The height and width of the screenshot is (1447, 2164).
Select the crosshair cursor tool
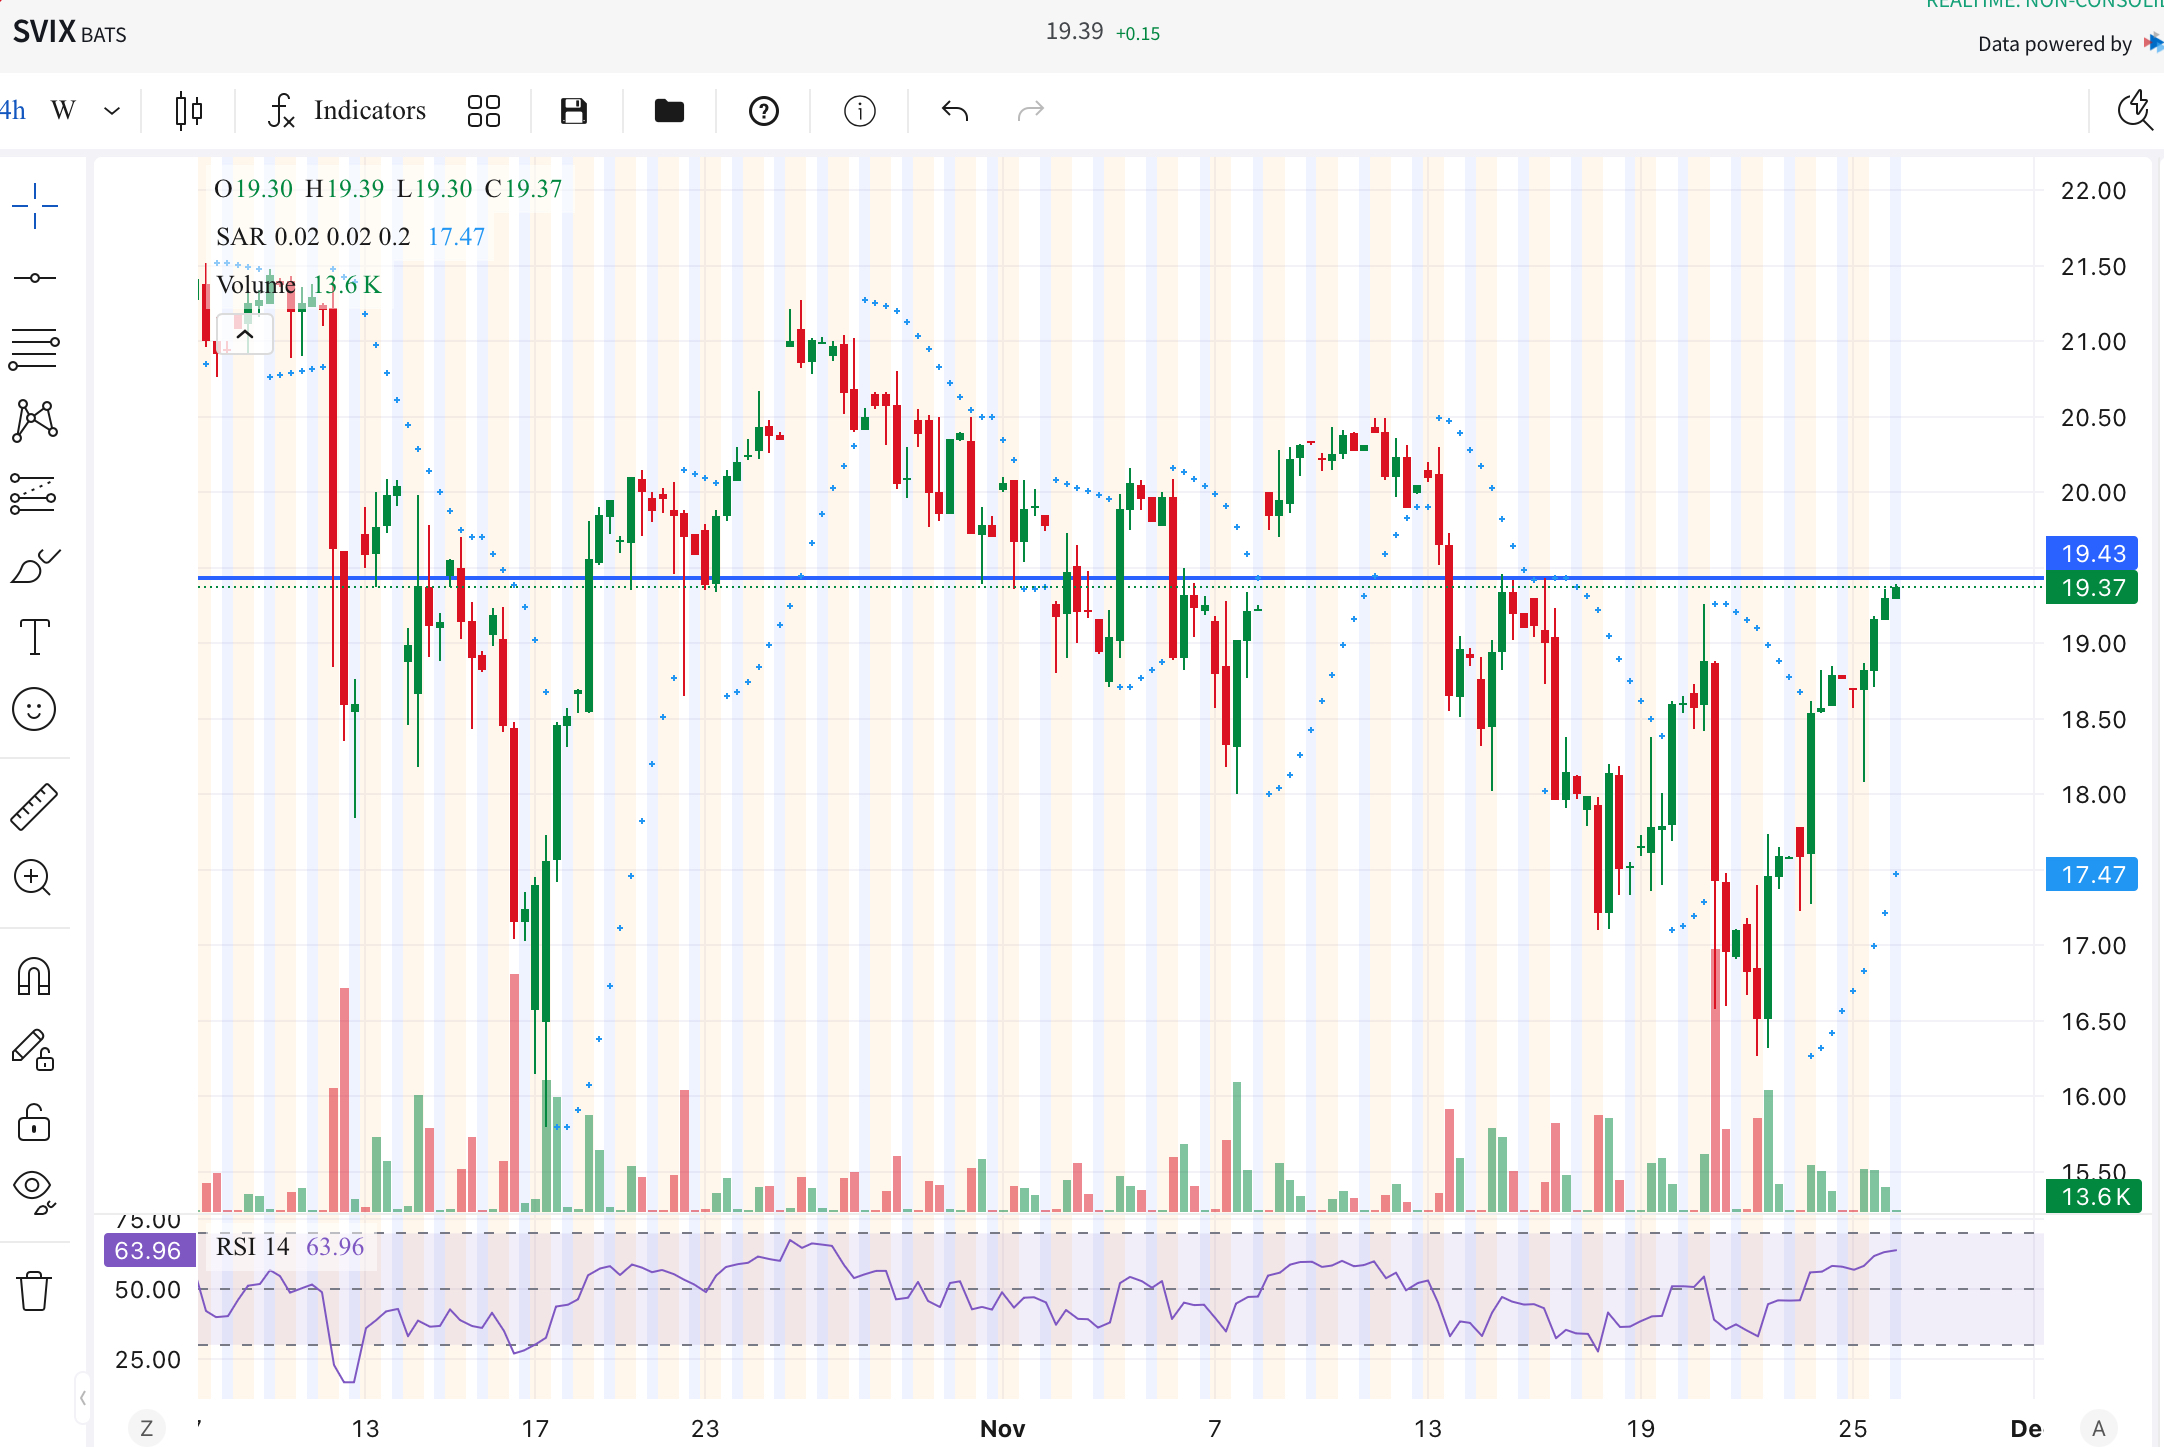click(34, 206)
